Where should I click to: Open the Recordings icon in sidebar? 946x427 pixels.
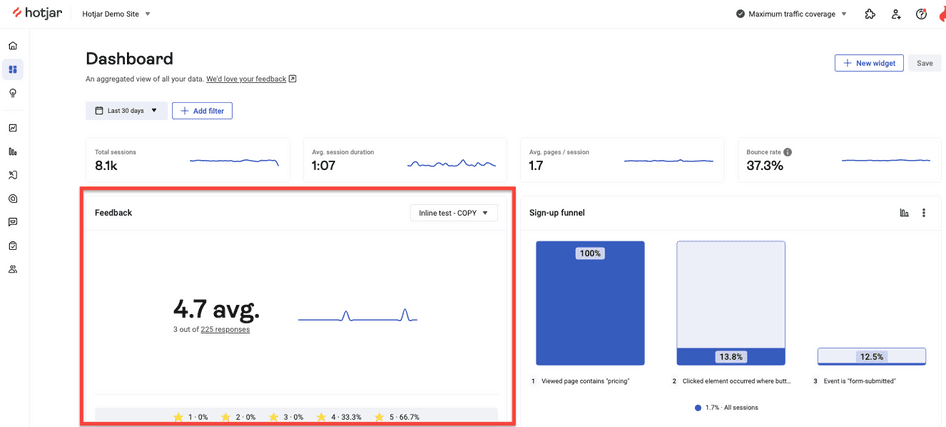(13, 175)
